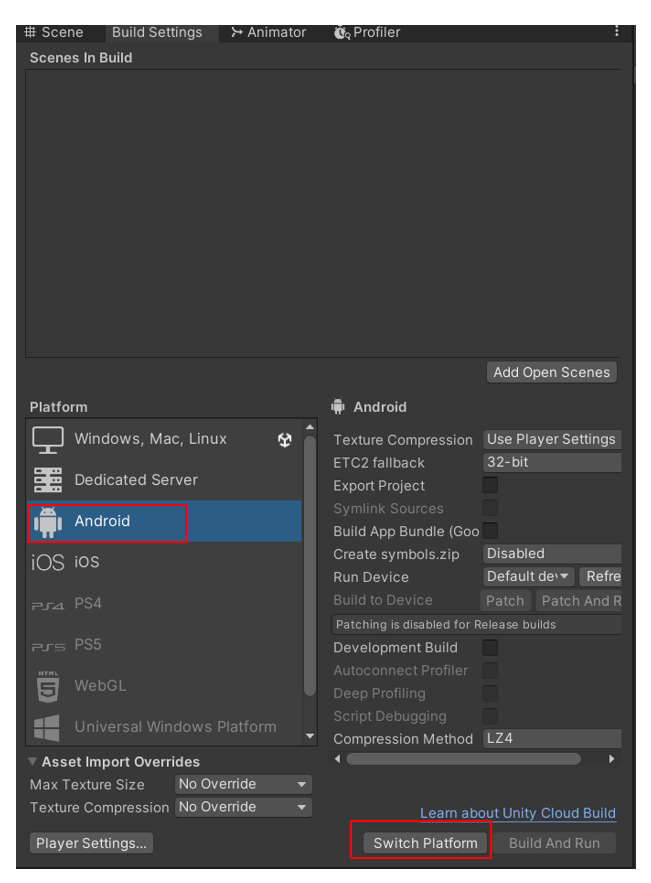651x883 pixels.
Task: Click the settings horizontal scrollbar thumb
Action: click(463, 759)
